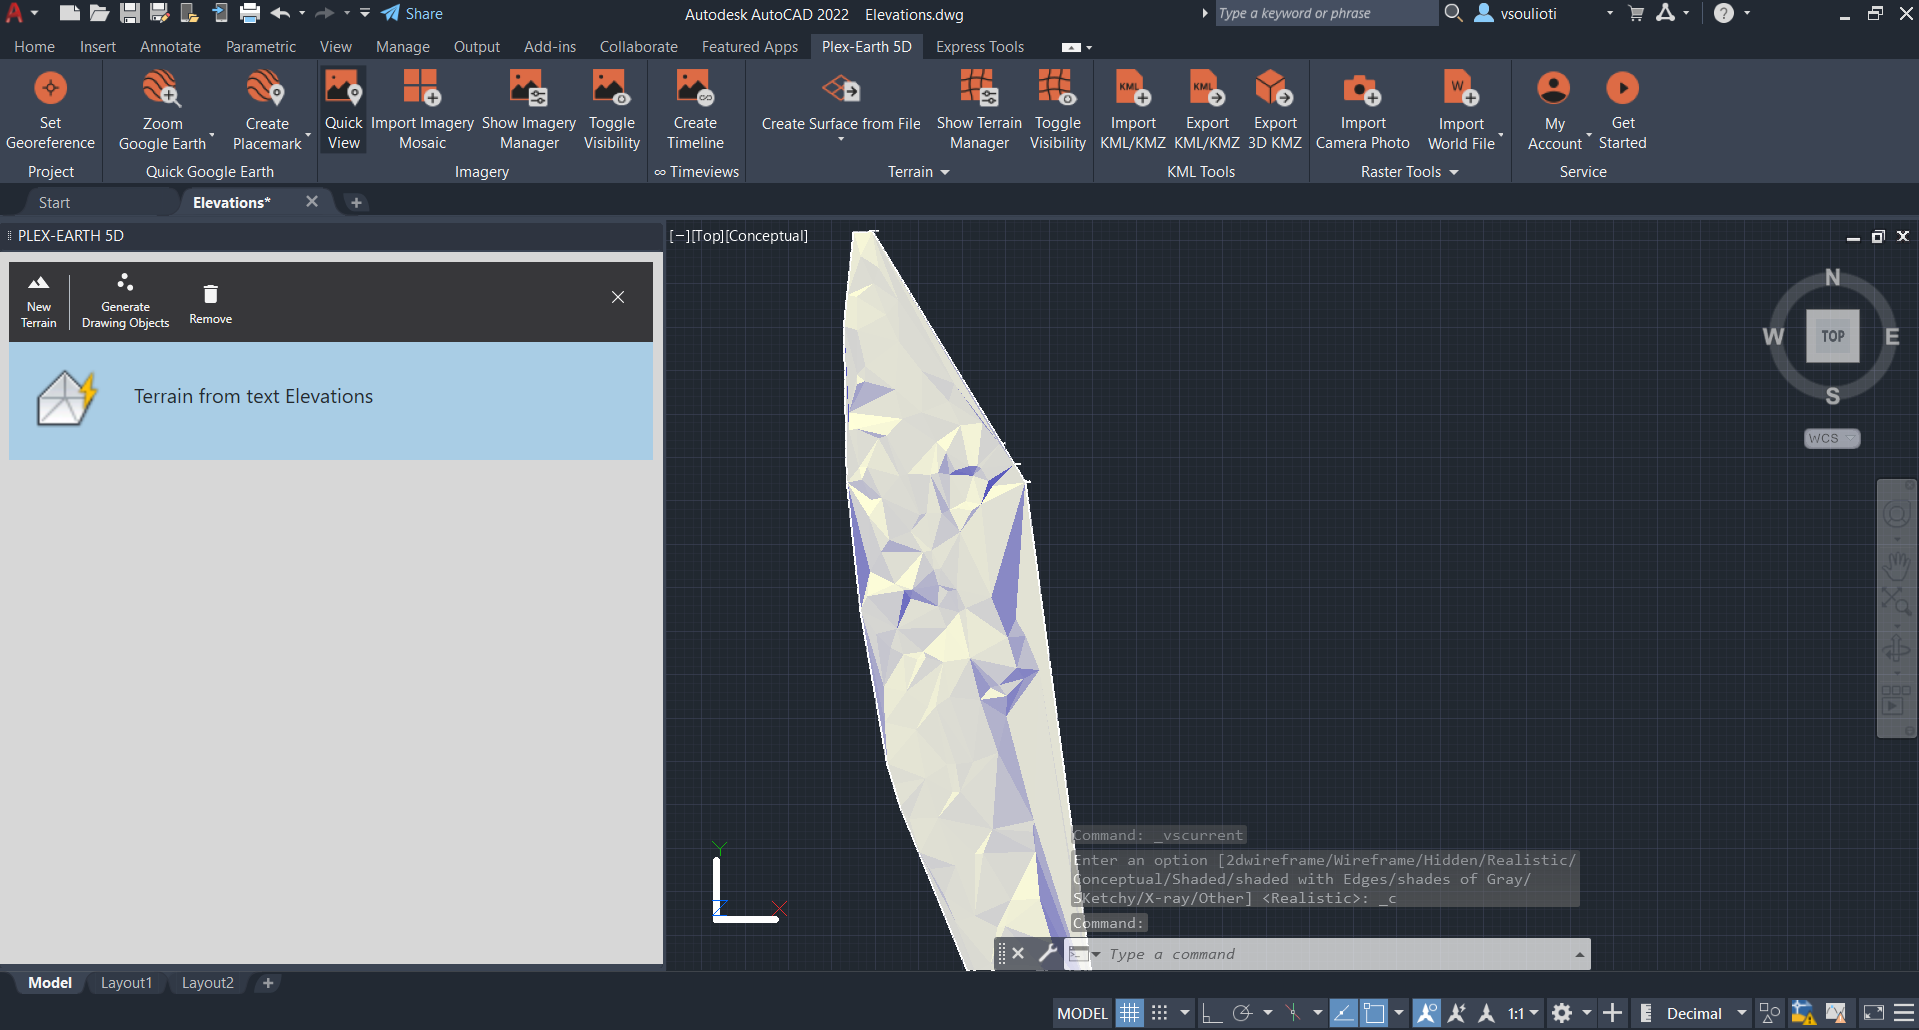Close the terrain toolbar with X
Viewport: 1919px width, 1030px height.
618,297
